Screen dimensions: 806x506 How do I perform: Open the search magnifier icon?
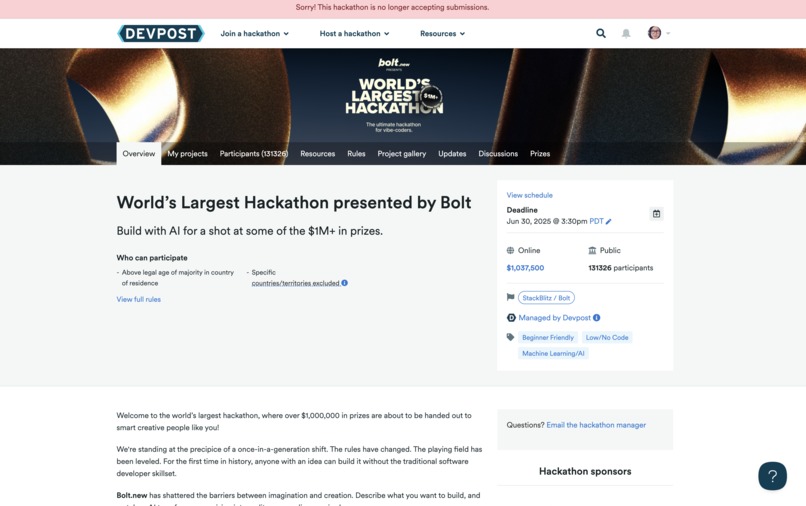pos(600,33)
